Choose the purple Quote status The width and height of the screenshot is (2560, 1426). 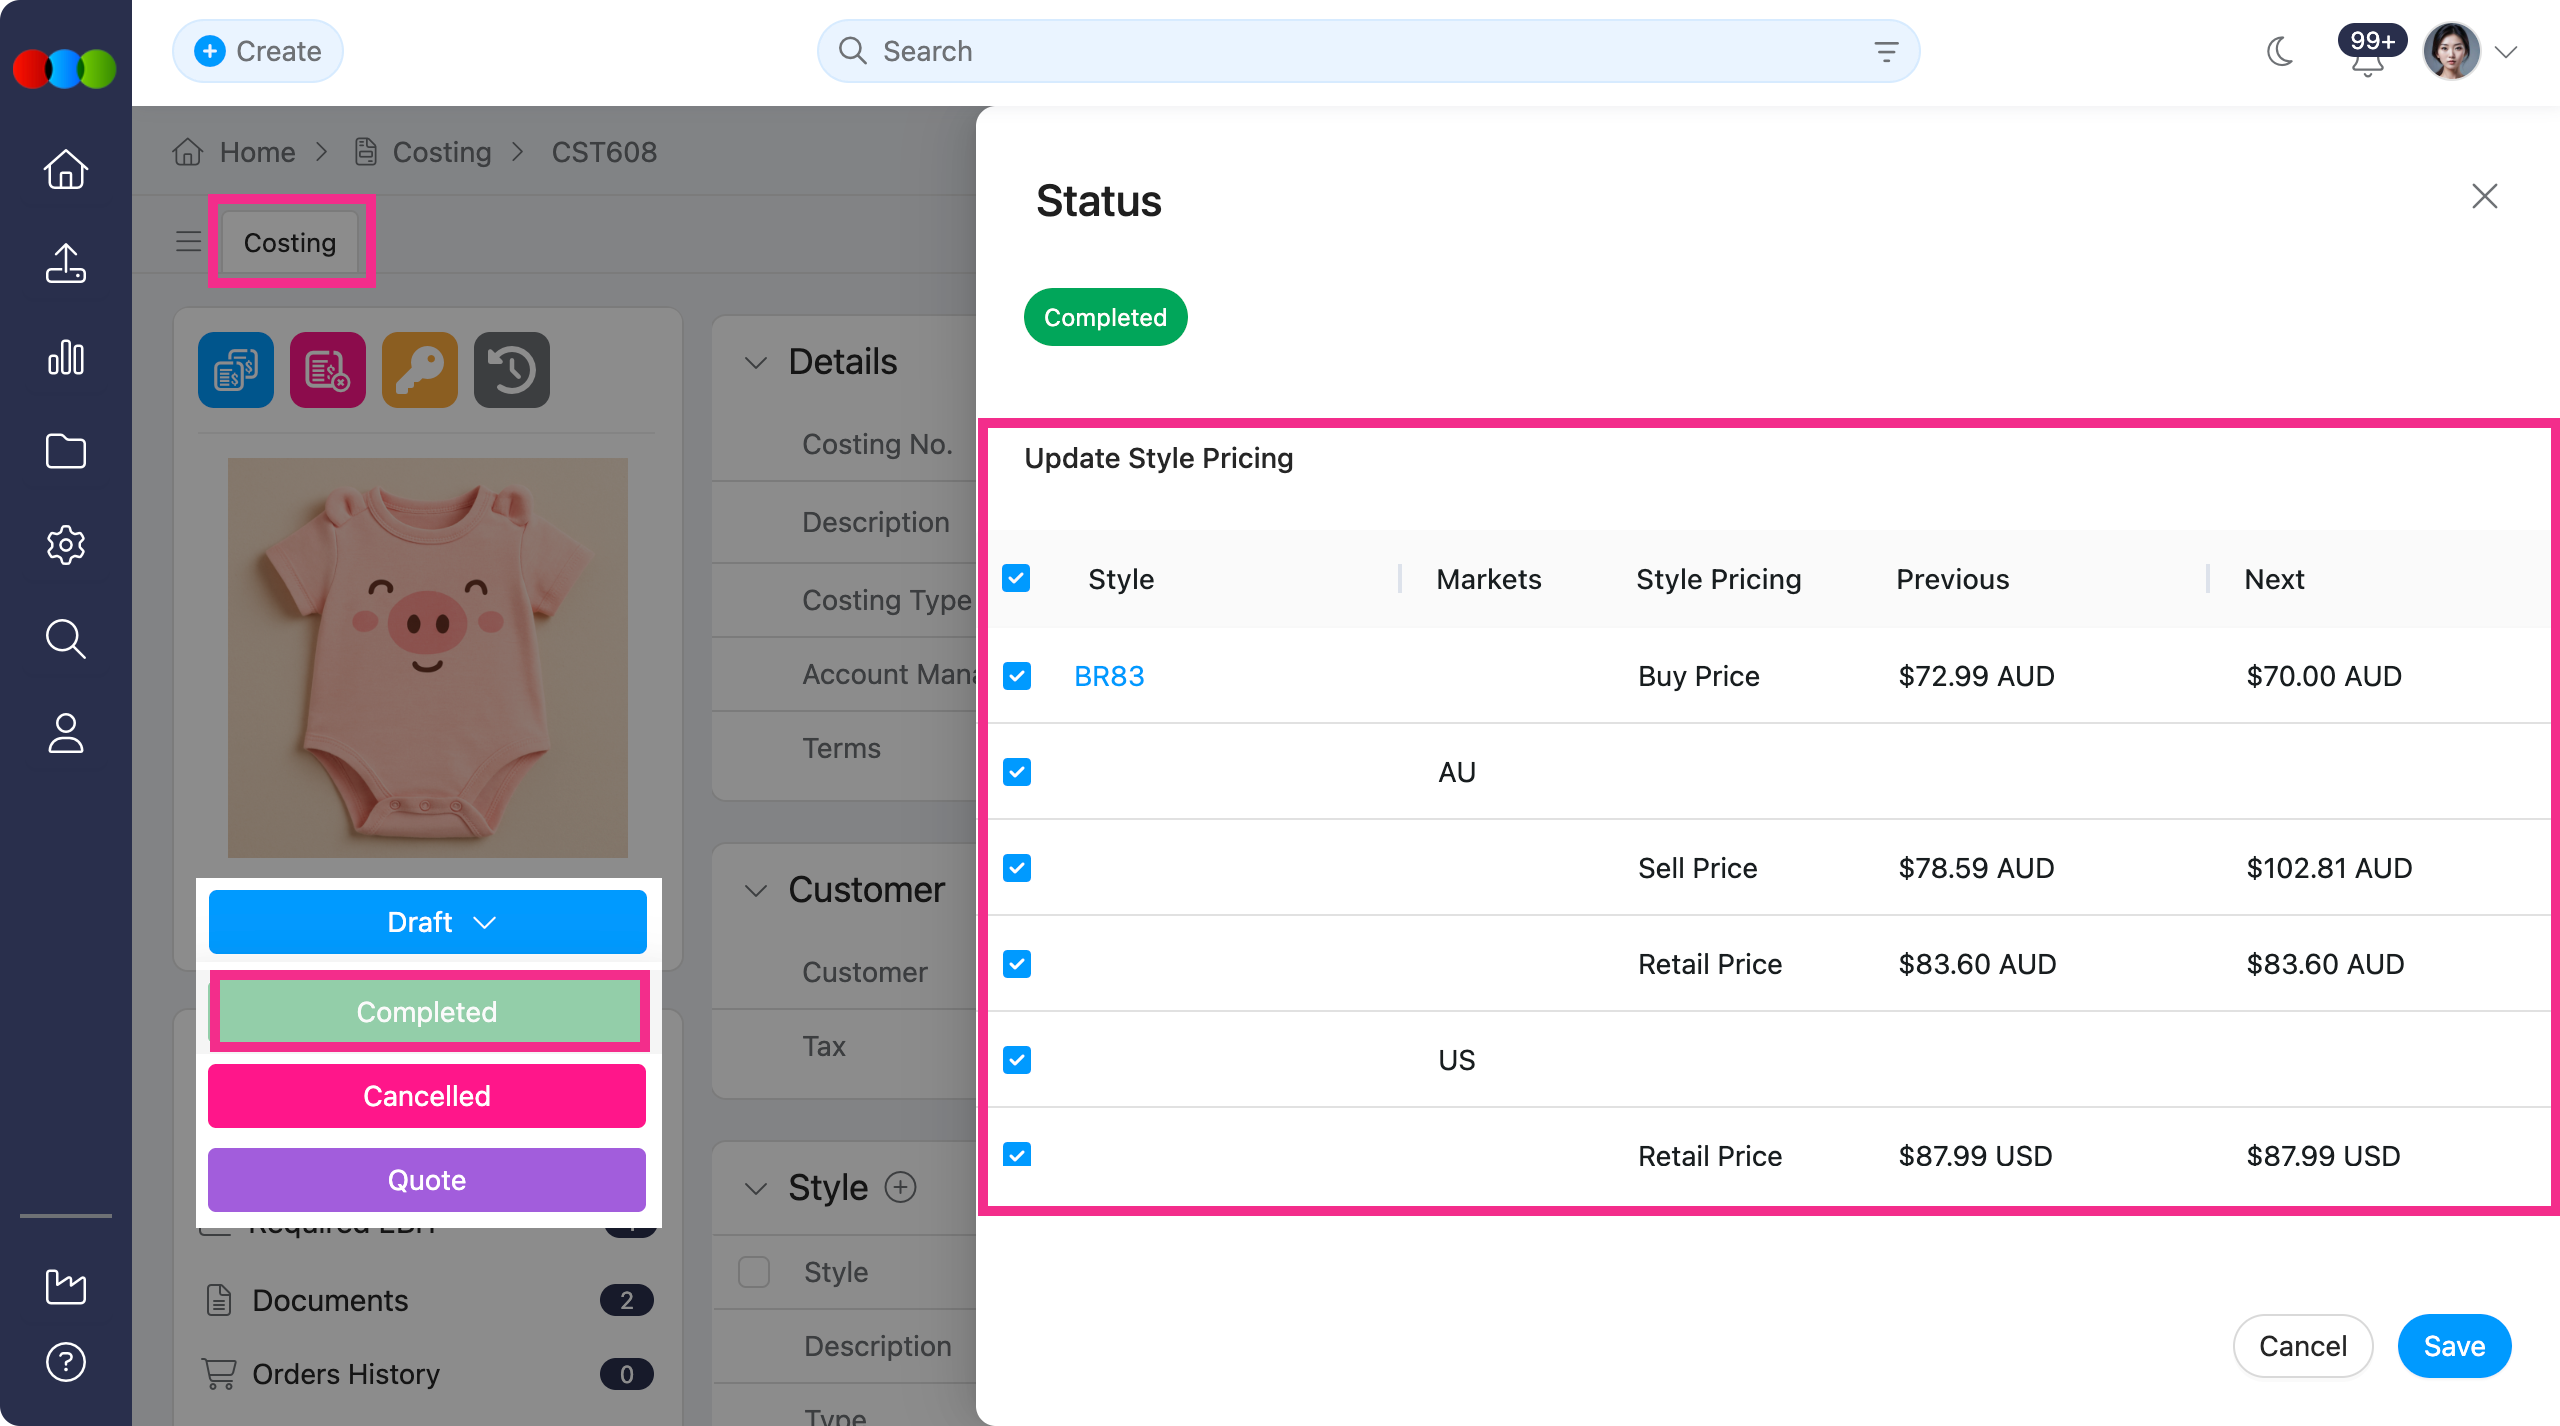tap(427, 1180)
